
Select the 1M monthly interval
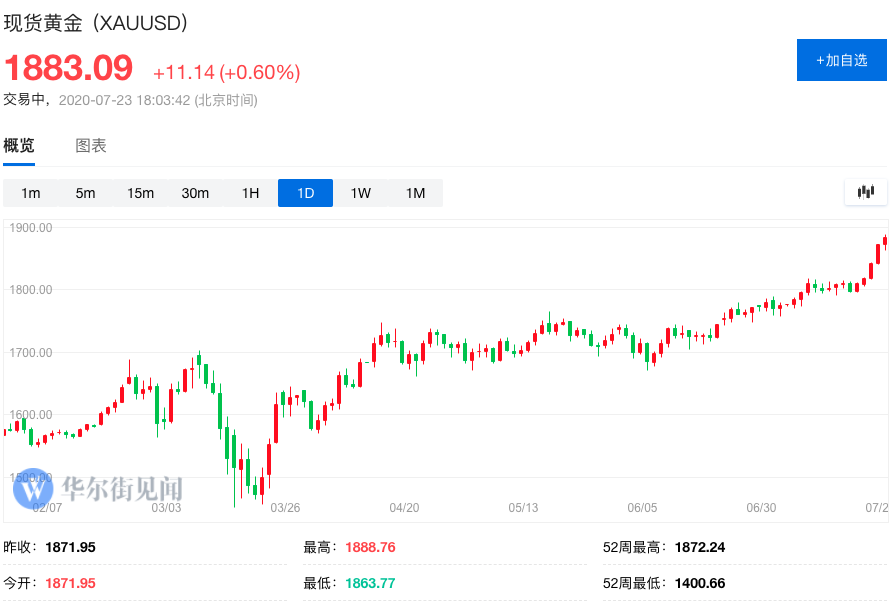415,193
